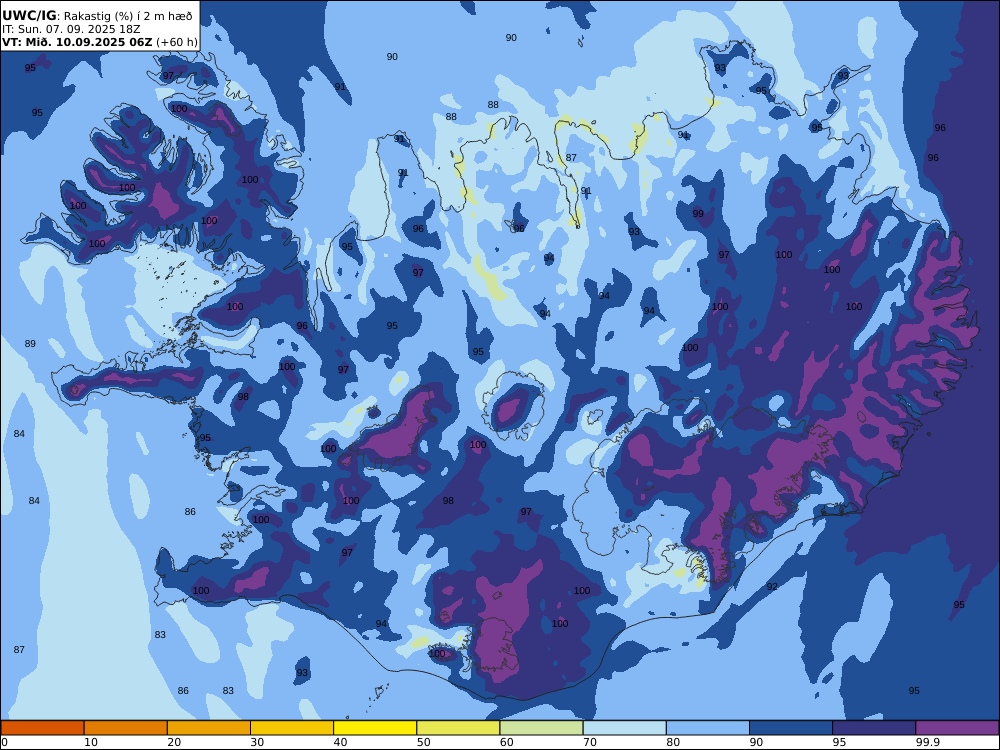The width and height of the screenshot is (1000, 750).
Task: Pick the 80–90 medium blue legend swatch
Action: [708, 728]
